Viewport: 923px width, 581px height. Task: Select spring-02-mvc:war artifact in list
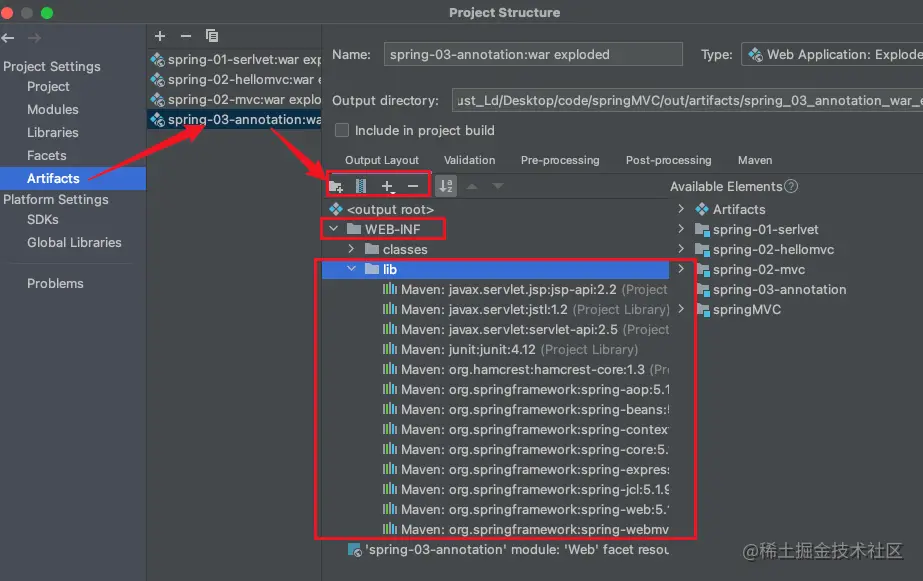click(235, 99)
